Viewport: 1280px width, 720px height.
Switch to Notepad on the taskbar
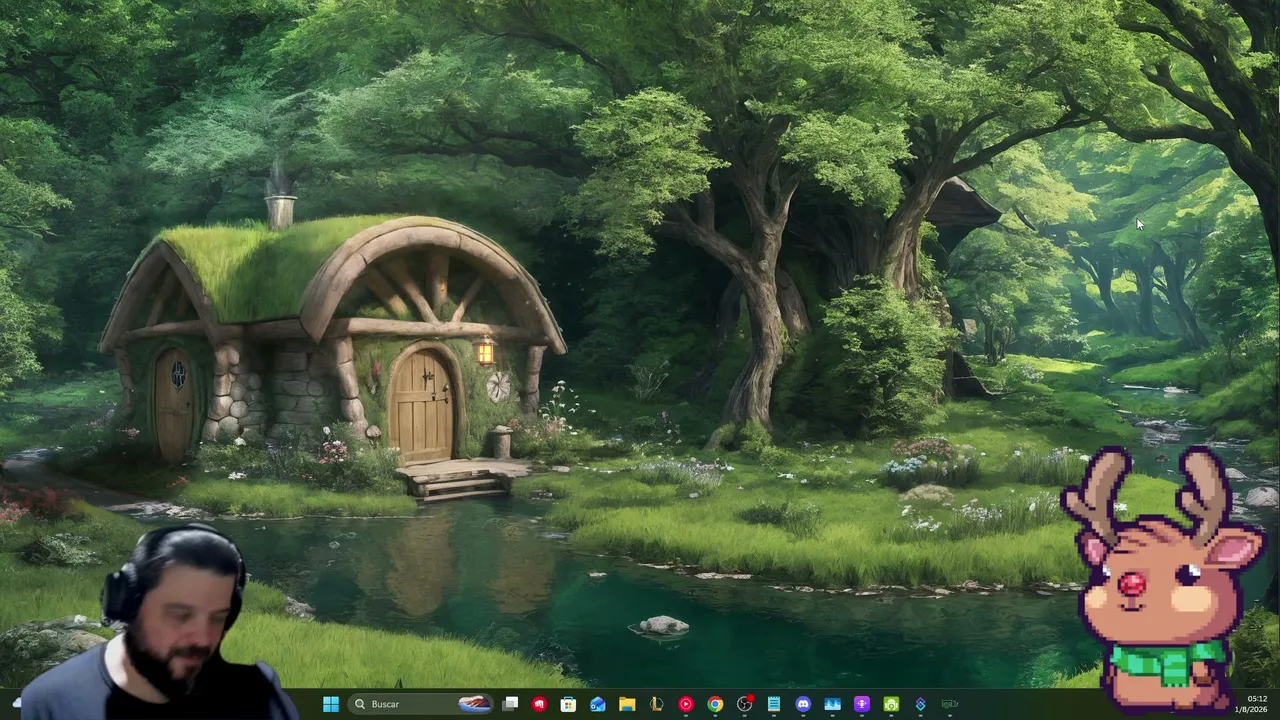click(773, 704)
